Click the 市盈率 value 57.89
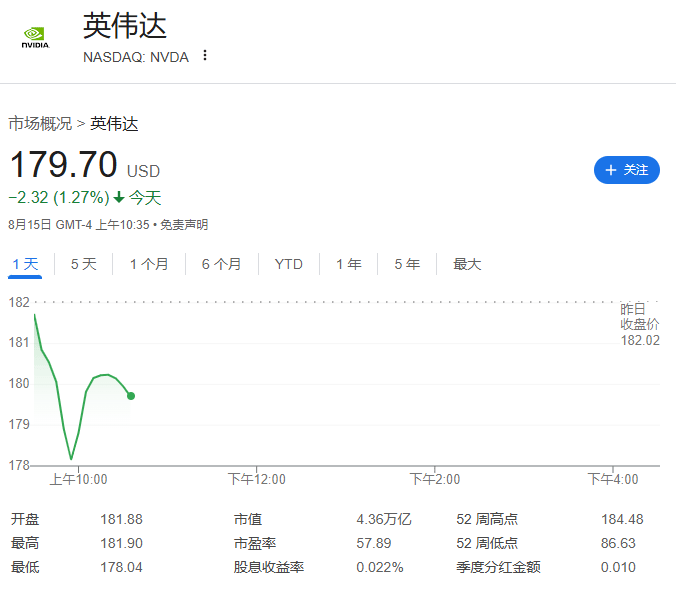This screenshot has width=676, height=594. pos(374,543)
